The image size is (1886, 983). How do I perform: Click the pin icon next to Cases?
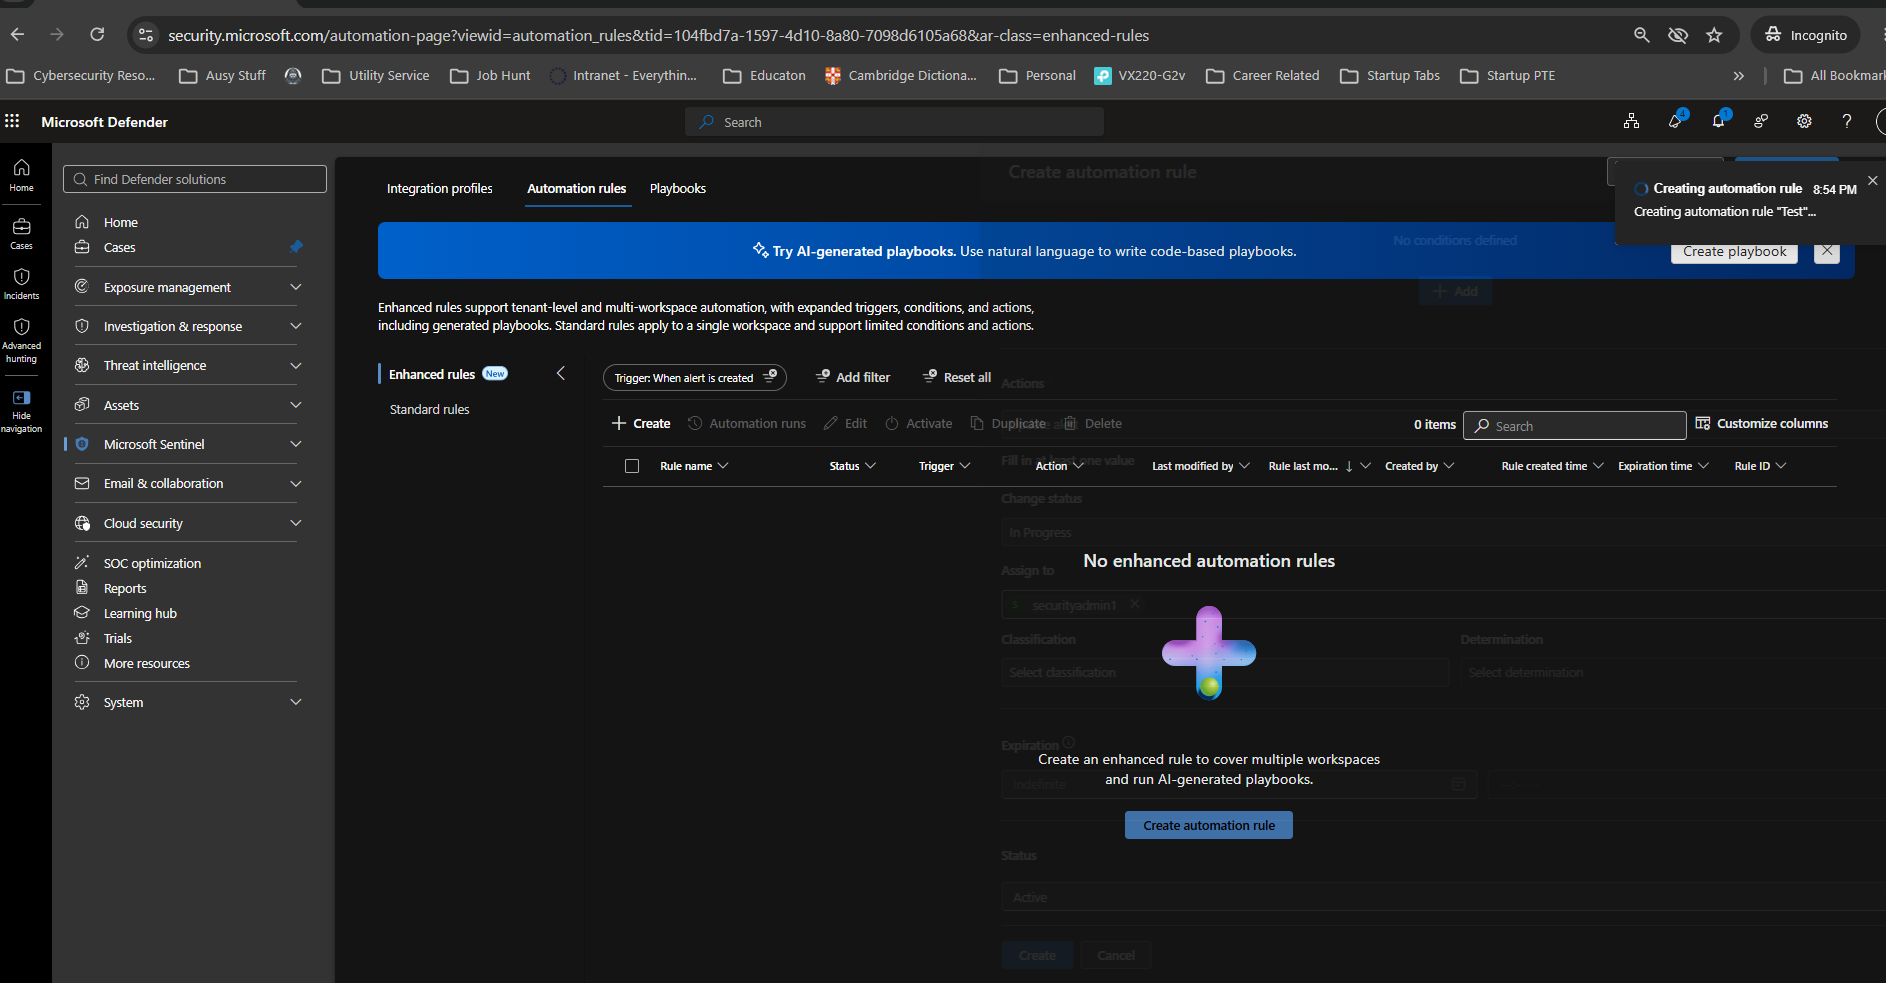(296, 247)
